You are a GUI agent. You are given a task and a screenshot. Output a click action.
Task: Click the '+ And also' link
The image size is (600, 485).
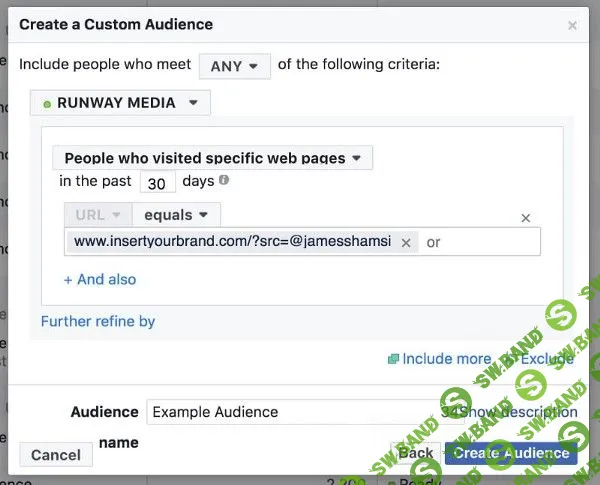(100, 279)
